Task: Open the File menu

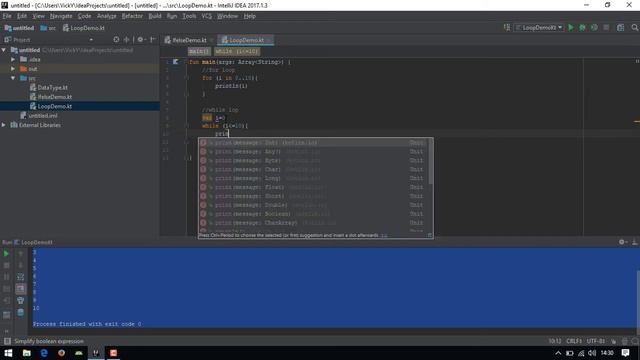Action: [7, 16]
